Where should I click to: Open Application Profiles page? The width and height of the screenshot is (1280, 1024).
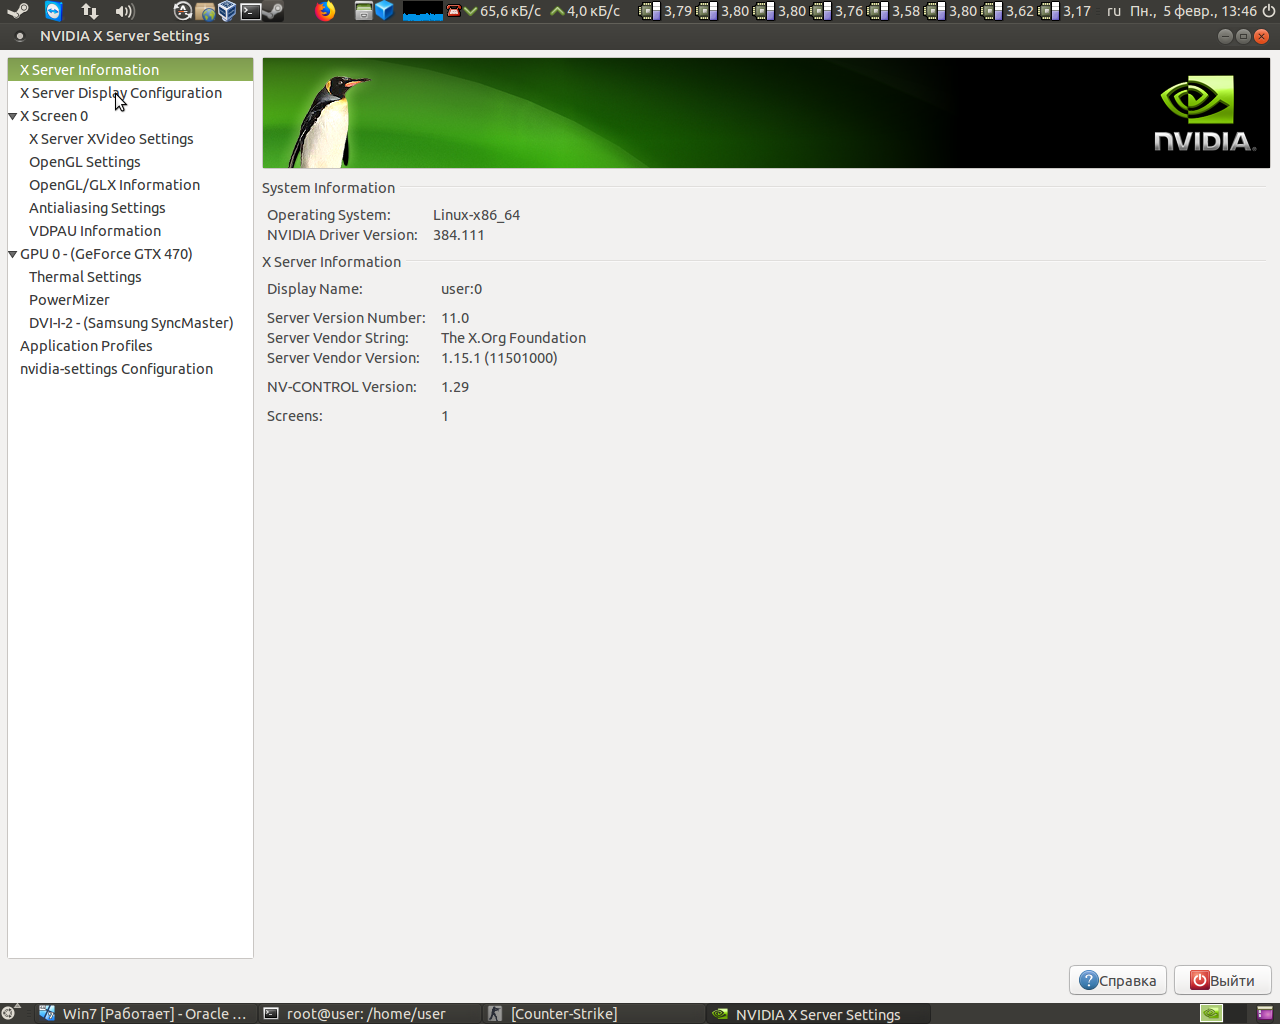click(86, 346)
